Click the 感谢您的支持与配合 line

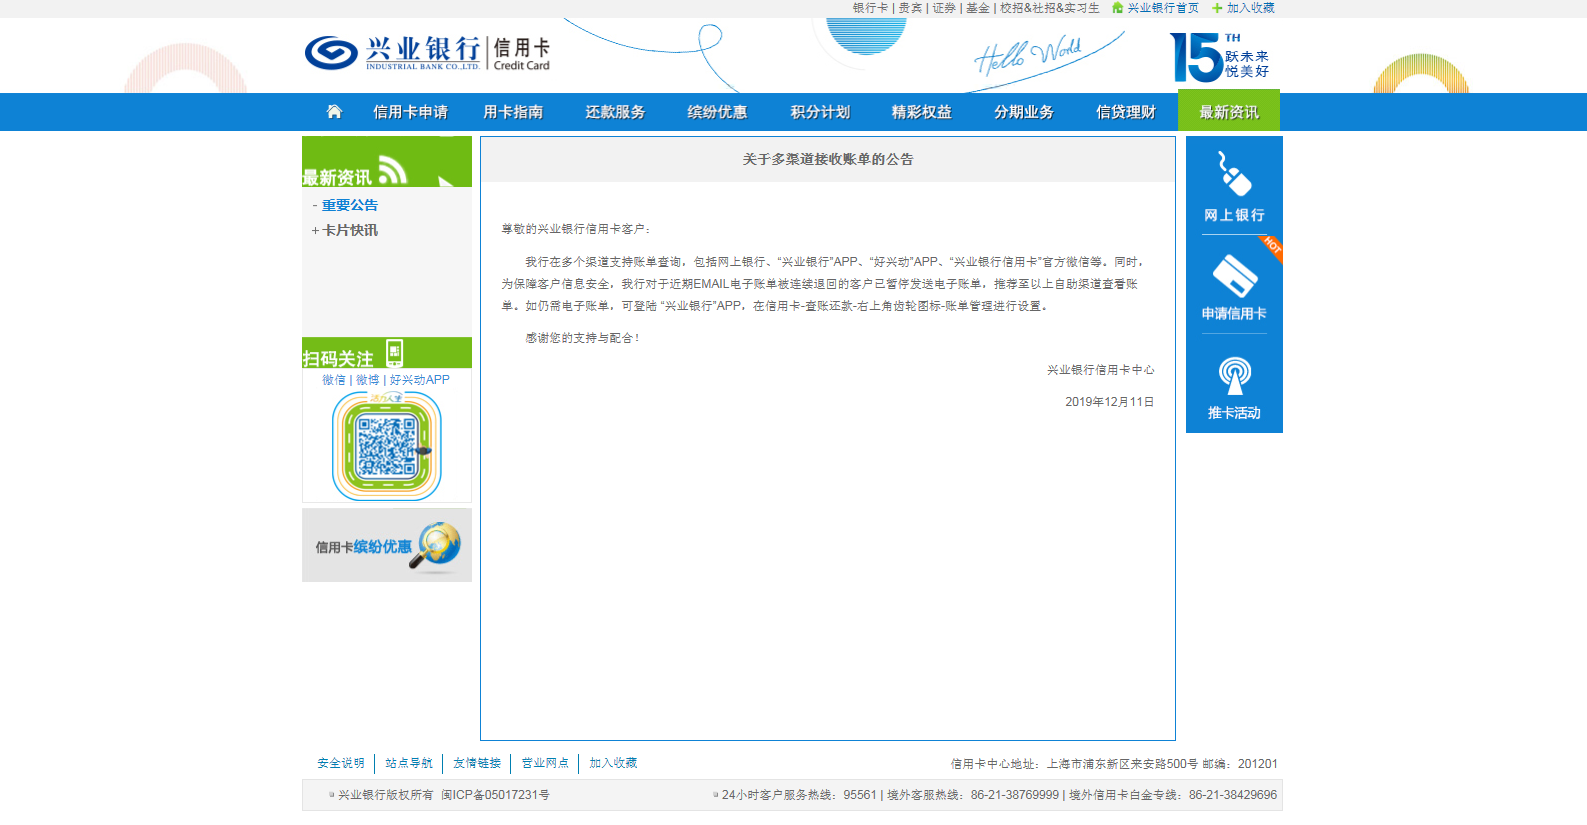pos(582,338)
